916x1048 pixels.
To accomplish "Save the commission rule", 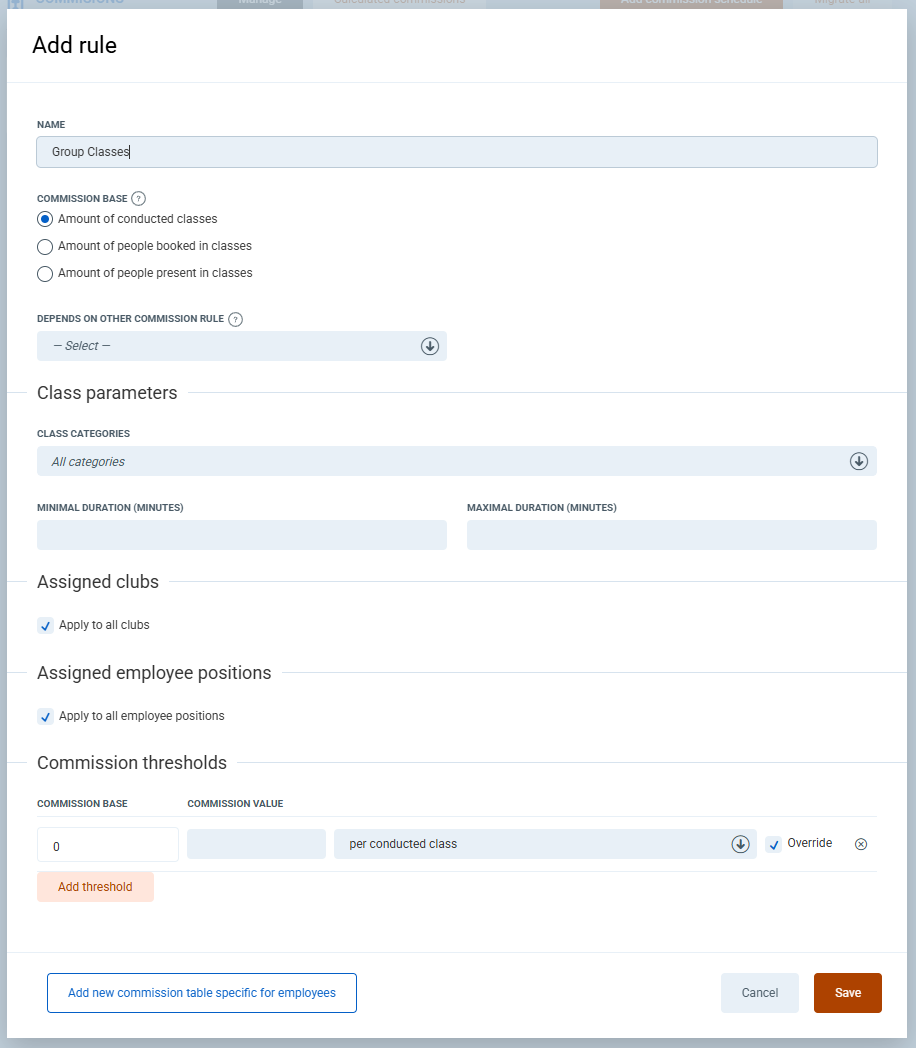I will tap(847, 993).
